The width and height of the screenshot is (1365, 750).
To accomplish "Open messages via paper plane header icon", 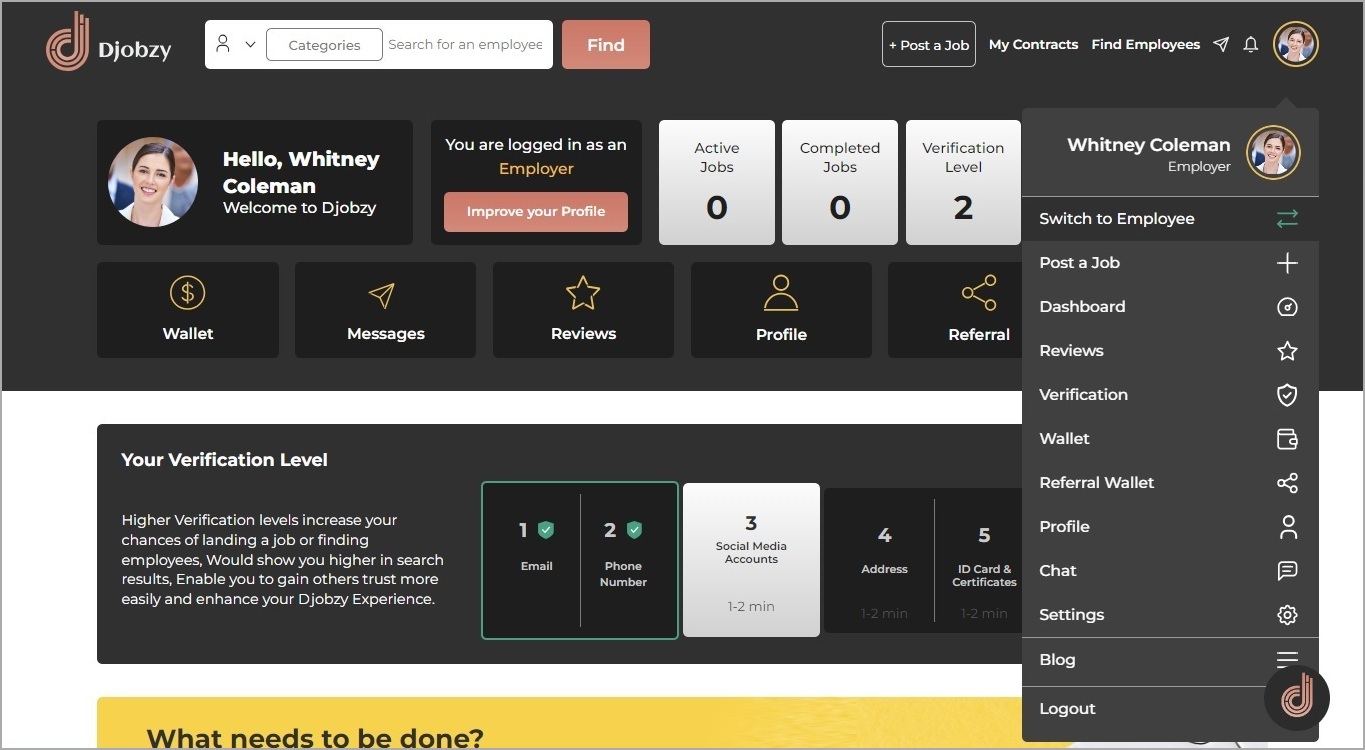I will 1221,45.
